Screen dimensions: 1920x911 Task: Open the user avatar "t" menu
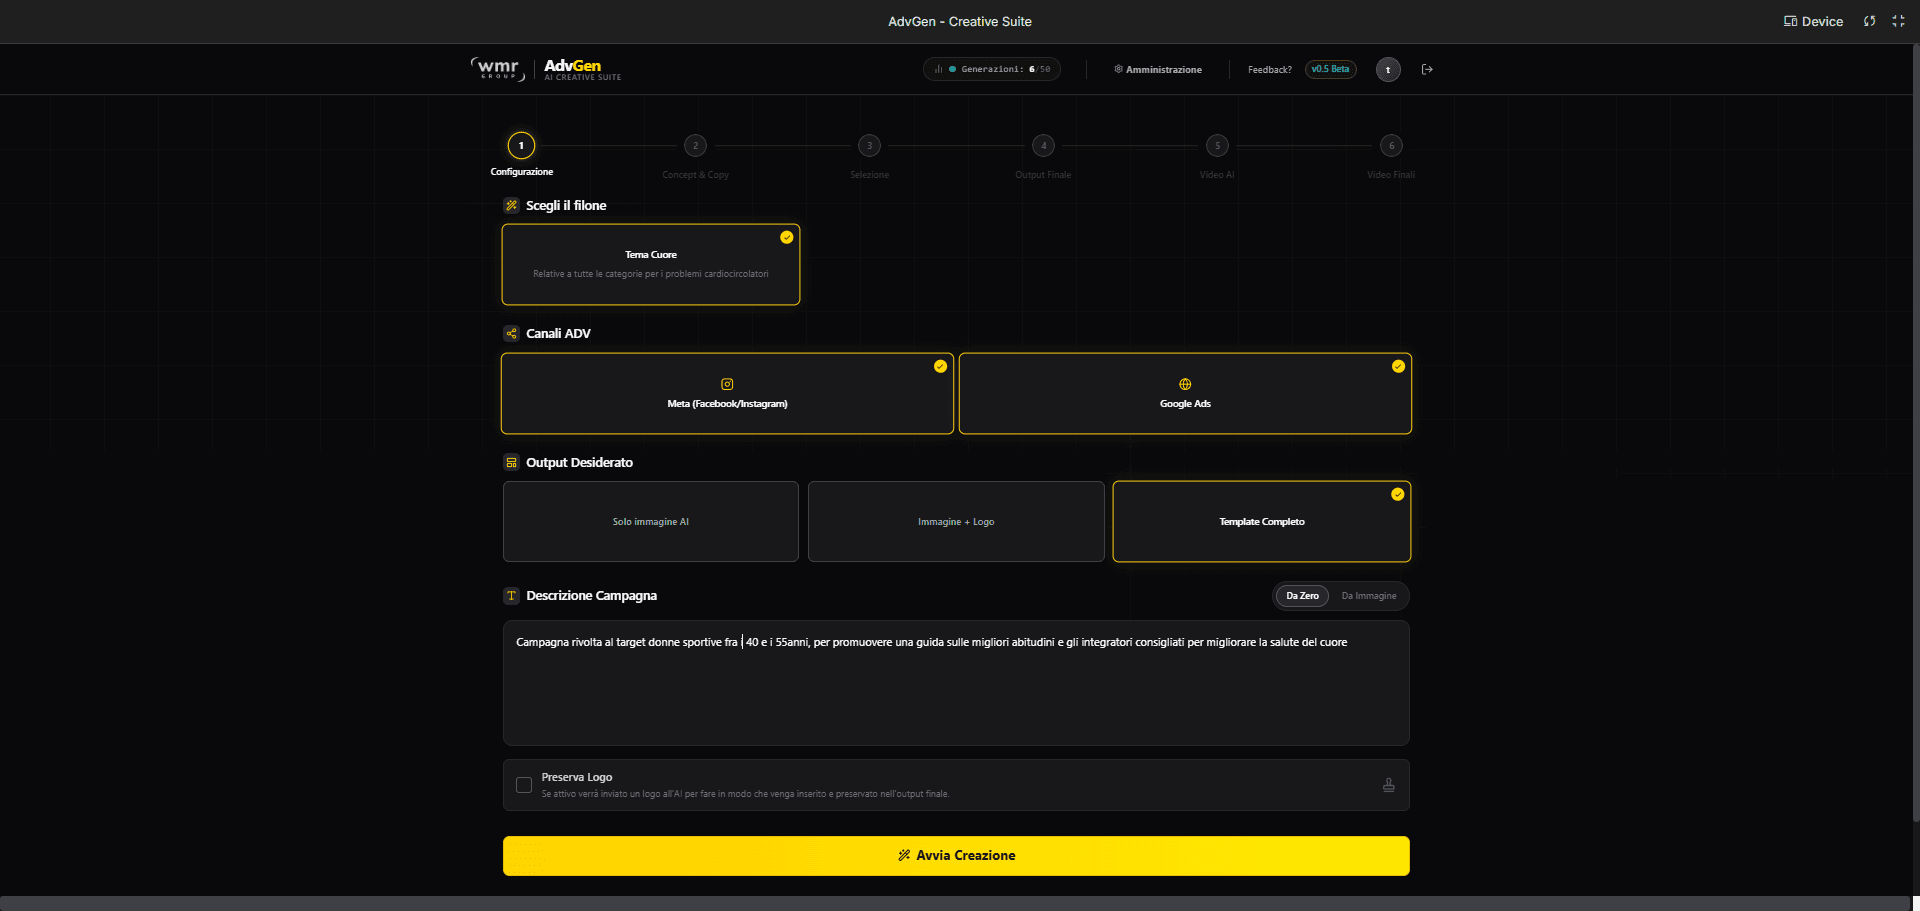pyautogui.click(x=1388, y=69)
